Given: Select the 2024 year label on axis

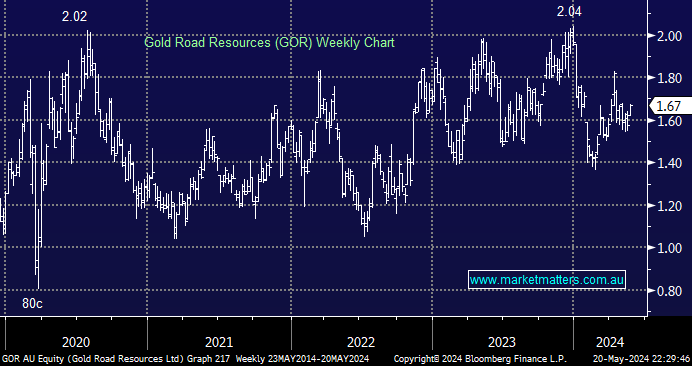Looking at the screenshot, I should tap(610, 342).
